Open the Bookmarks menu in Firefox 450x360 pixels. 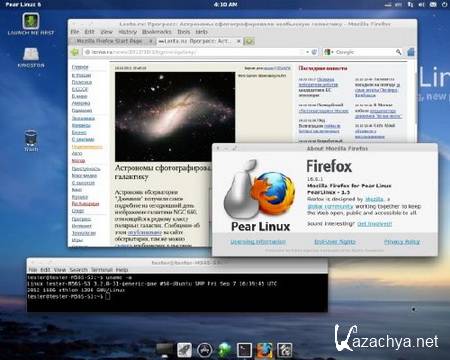pos(157,32)
